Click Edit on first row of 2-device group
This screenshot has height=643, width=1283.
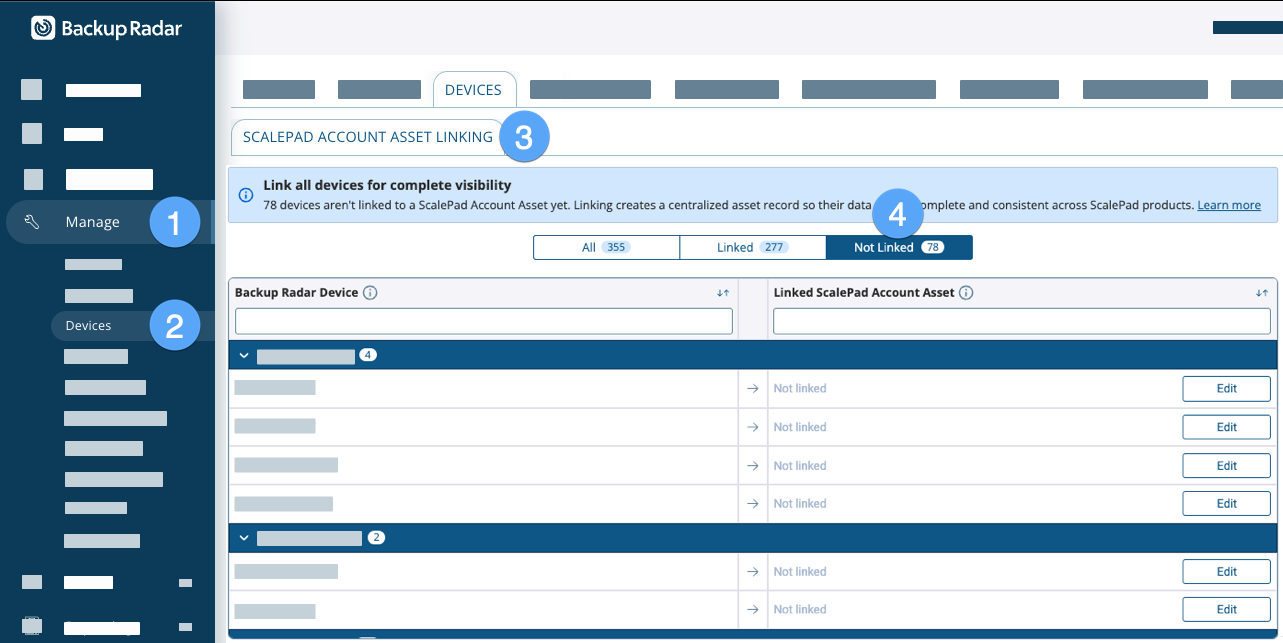coord(1227,572)
